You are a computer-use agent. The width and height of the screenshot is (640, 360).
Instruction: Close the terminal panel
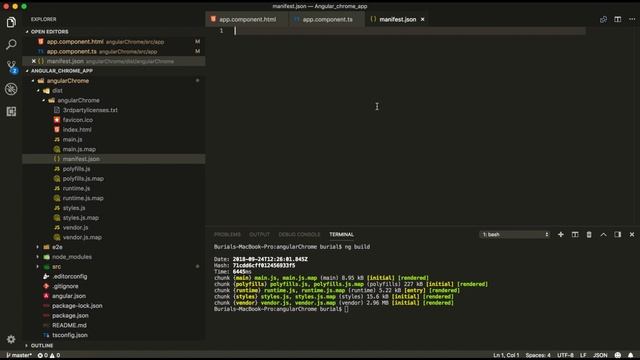pyautogui.click(x=632, y=234)
